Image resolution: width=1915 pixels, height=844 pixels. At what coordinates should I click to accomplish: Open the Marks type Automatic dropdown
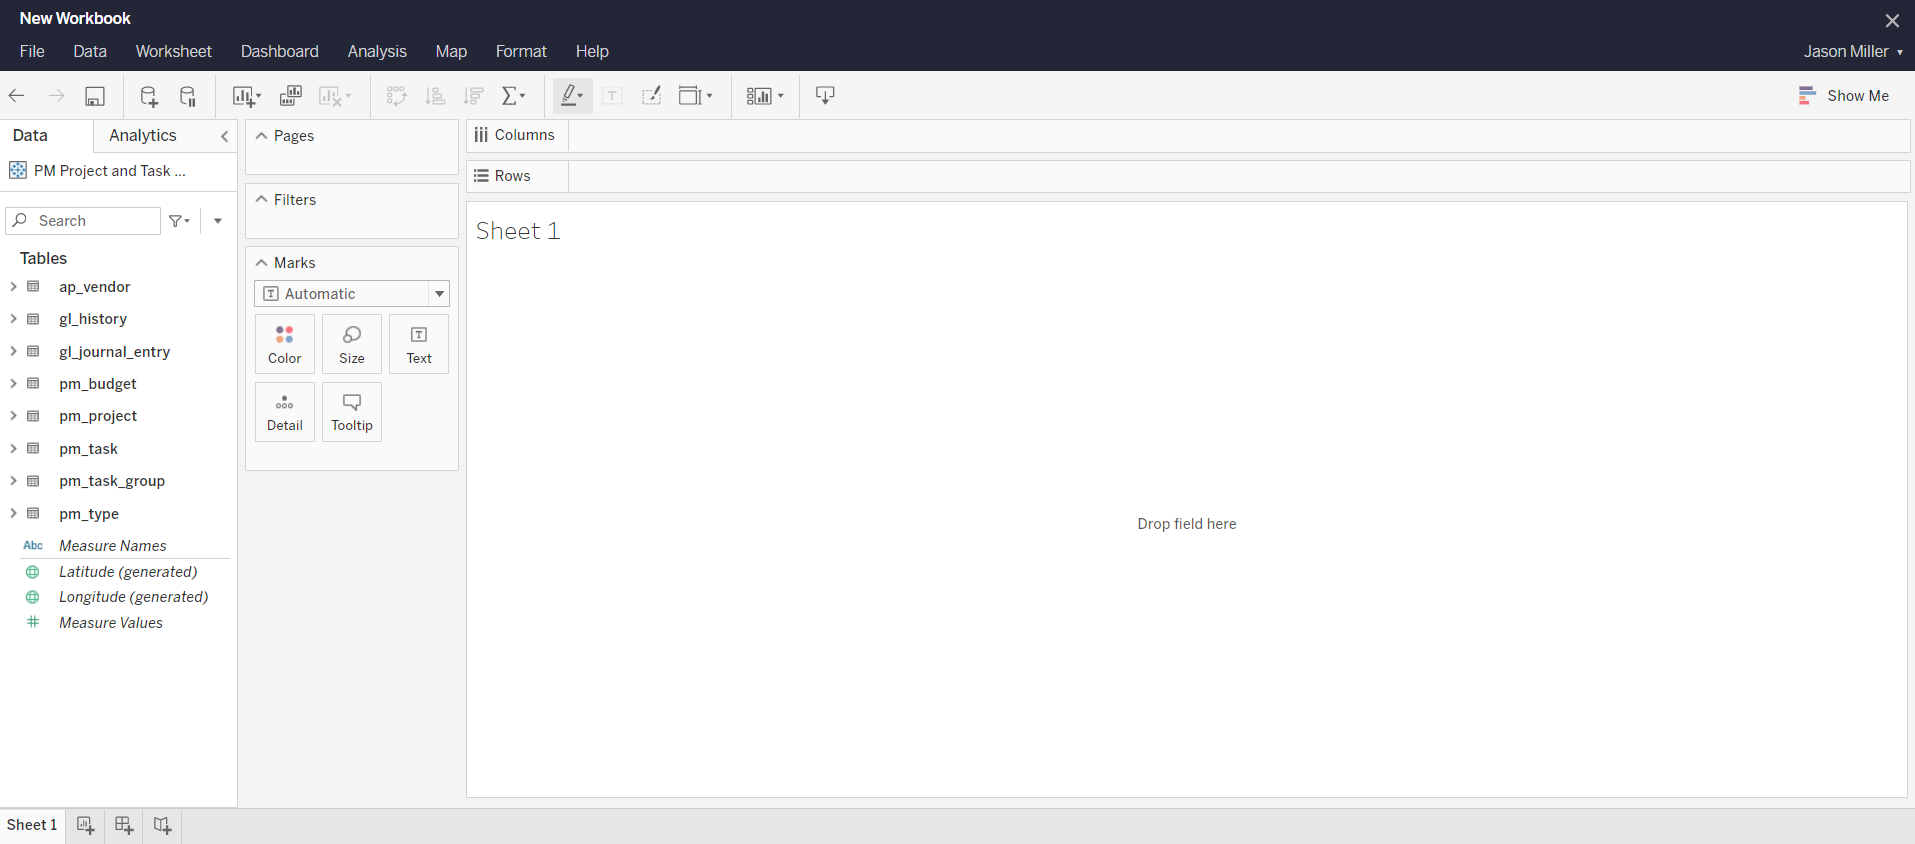click(352, 293)
